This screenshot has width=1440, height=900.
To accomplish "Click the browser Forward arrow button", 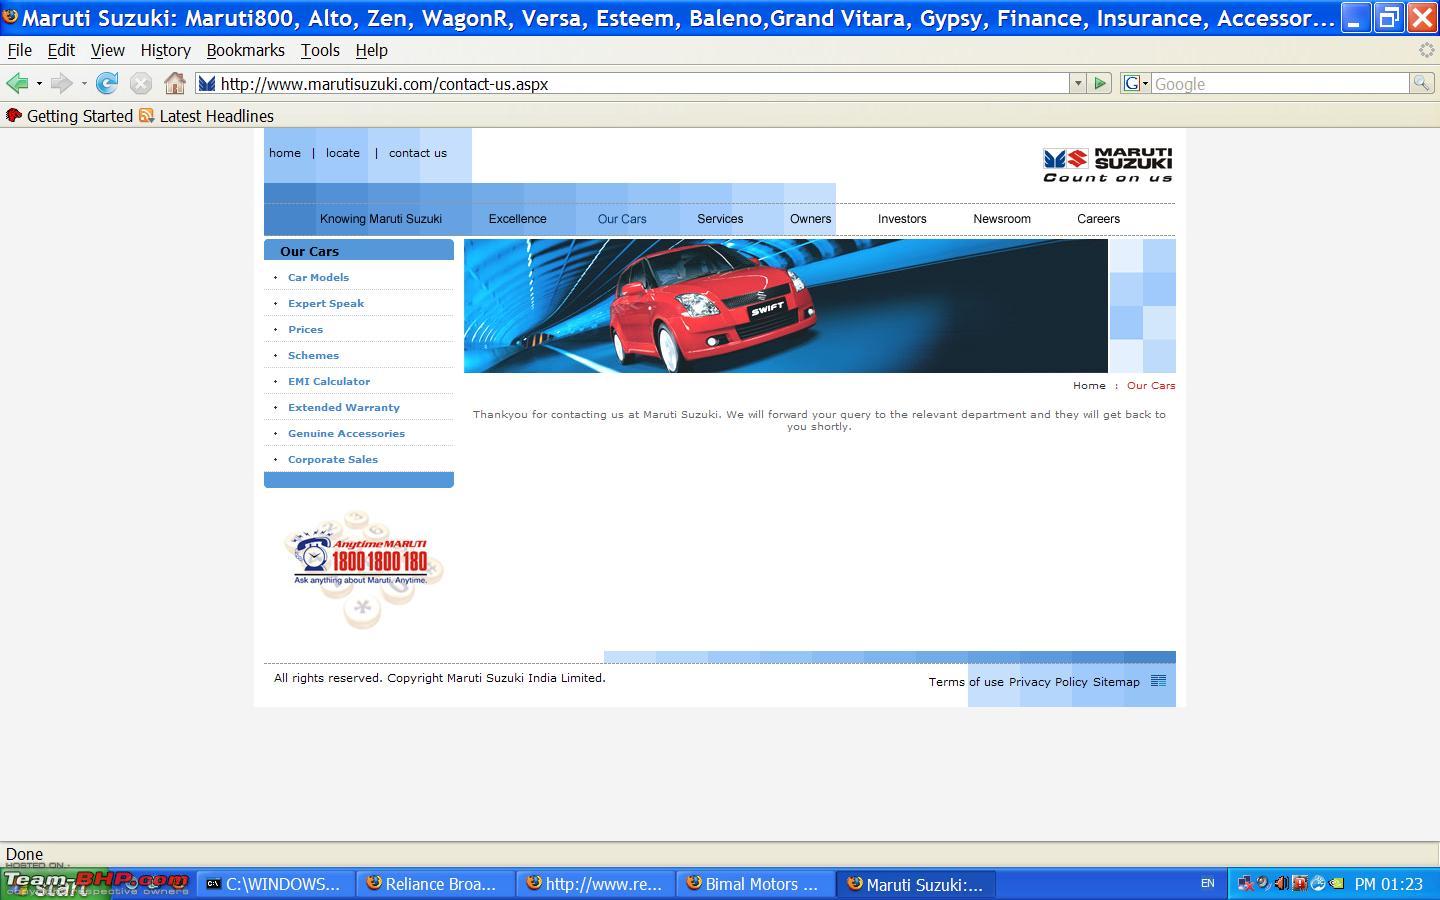I will [61, 84].
